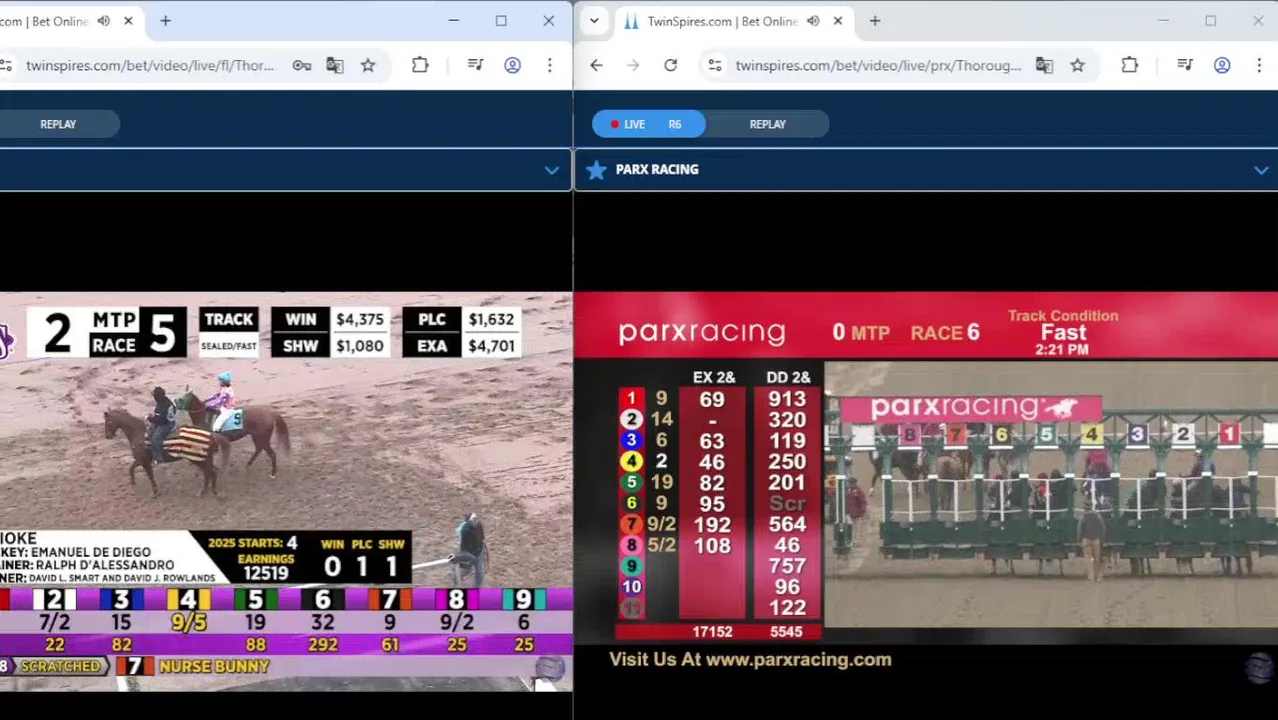Expand the track dropdown in left window

pyautogui.click(x=551, y=170)
